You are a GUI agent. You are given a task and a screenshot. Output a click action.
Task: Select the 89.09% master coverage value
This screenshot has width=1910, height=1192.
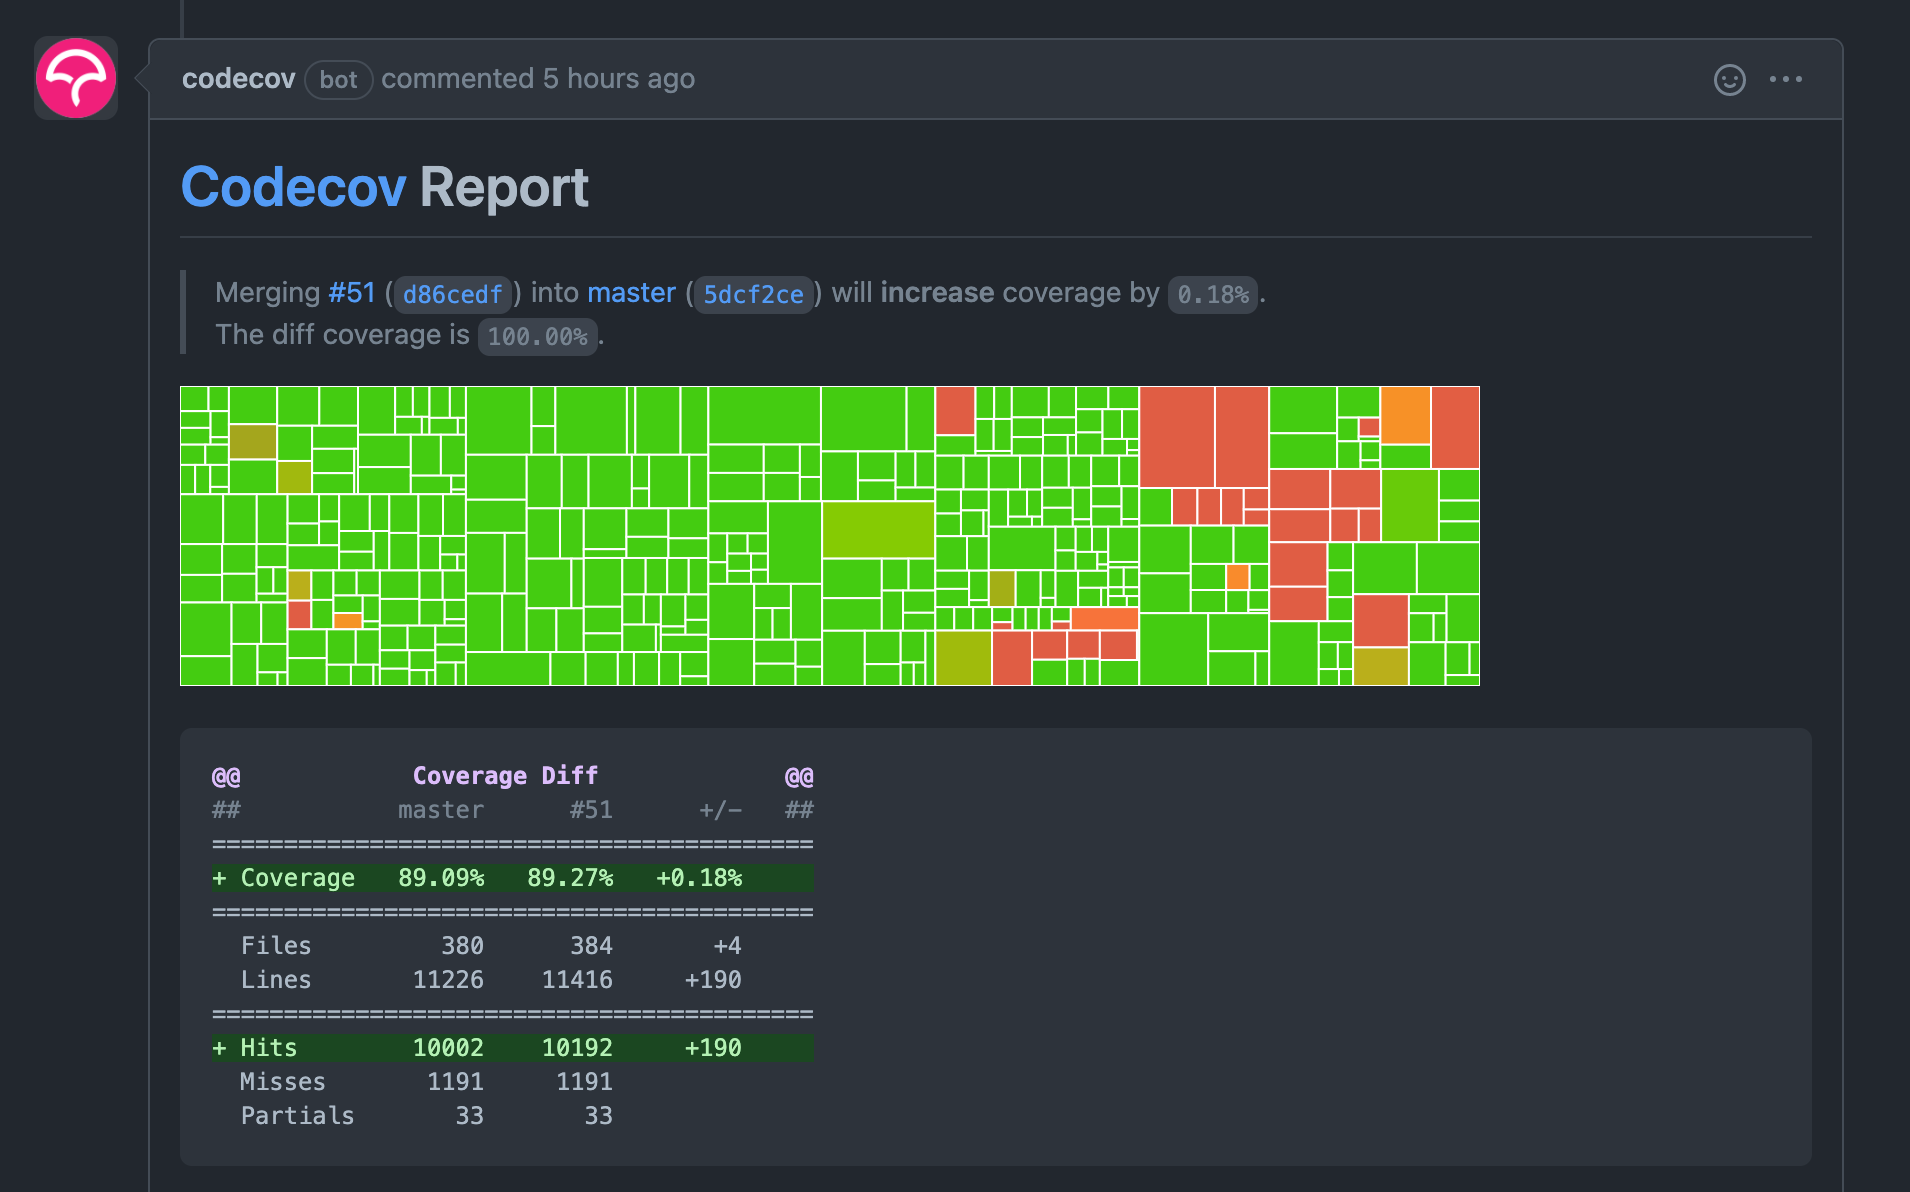pos(441,878)
